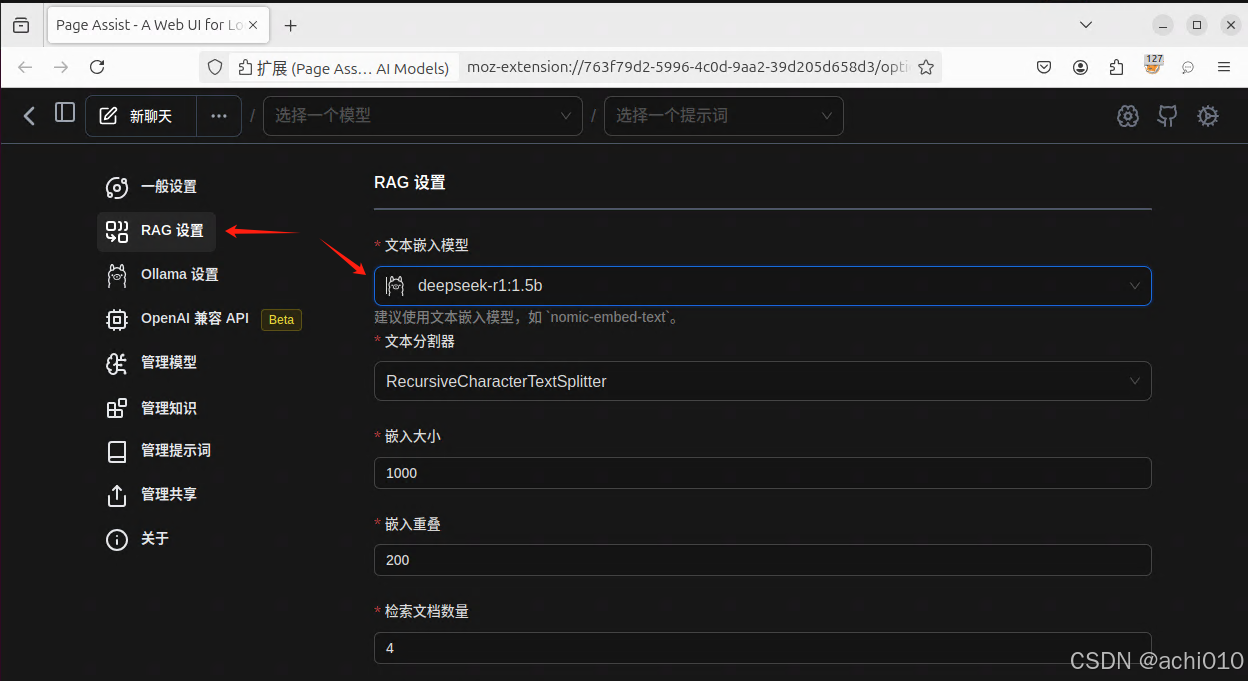Open the 选择一个提示词 dropdown
1248x681 pixels.
pos(724,116)
